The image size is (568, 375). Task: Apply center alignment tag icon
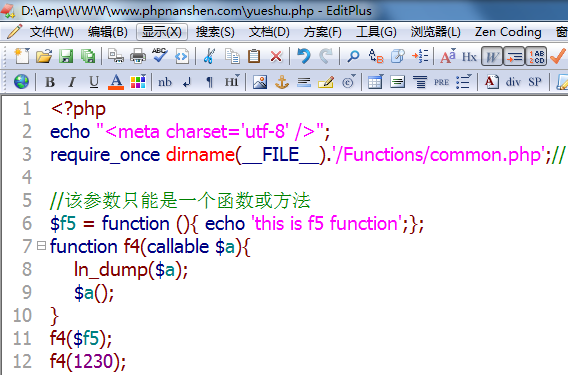[420, 82]
